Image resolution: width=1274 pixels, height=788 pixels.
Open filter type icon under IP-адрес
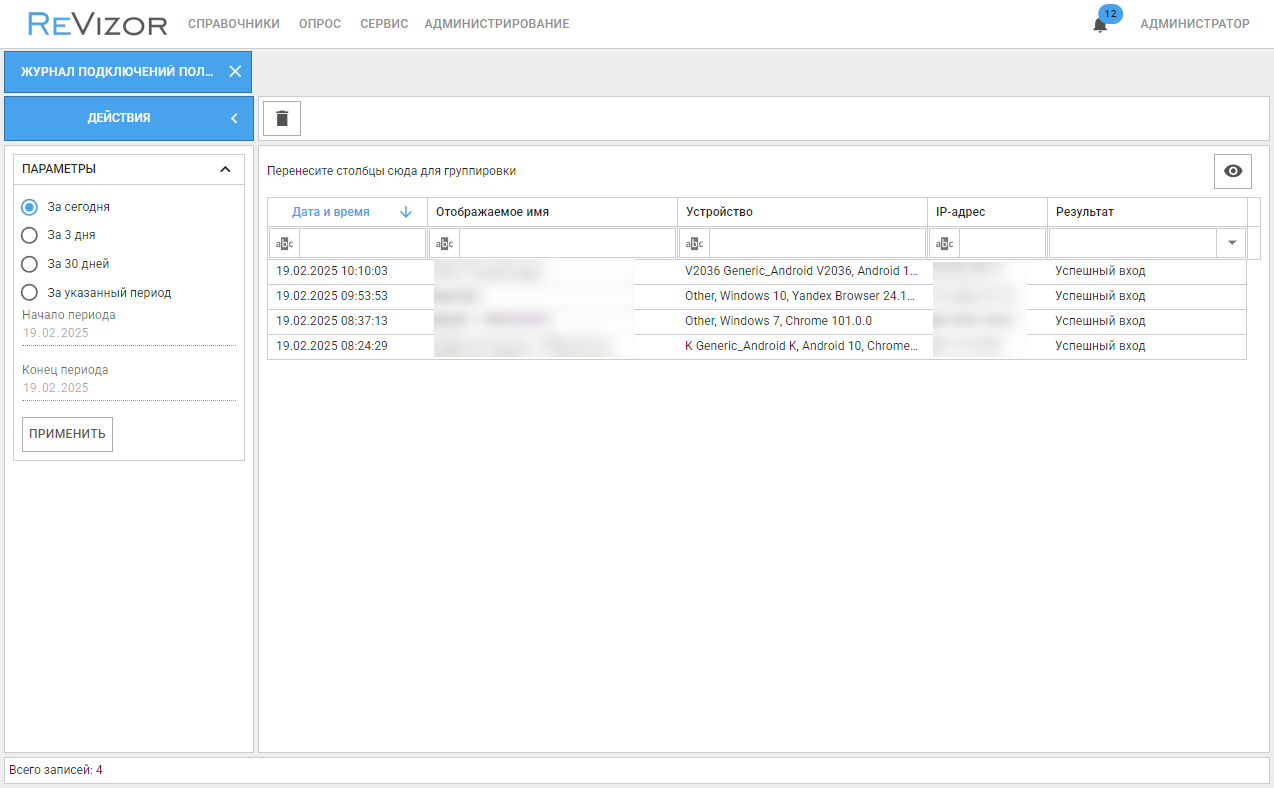pyautogui.click(x=945, y=243)
